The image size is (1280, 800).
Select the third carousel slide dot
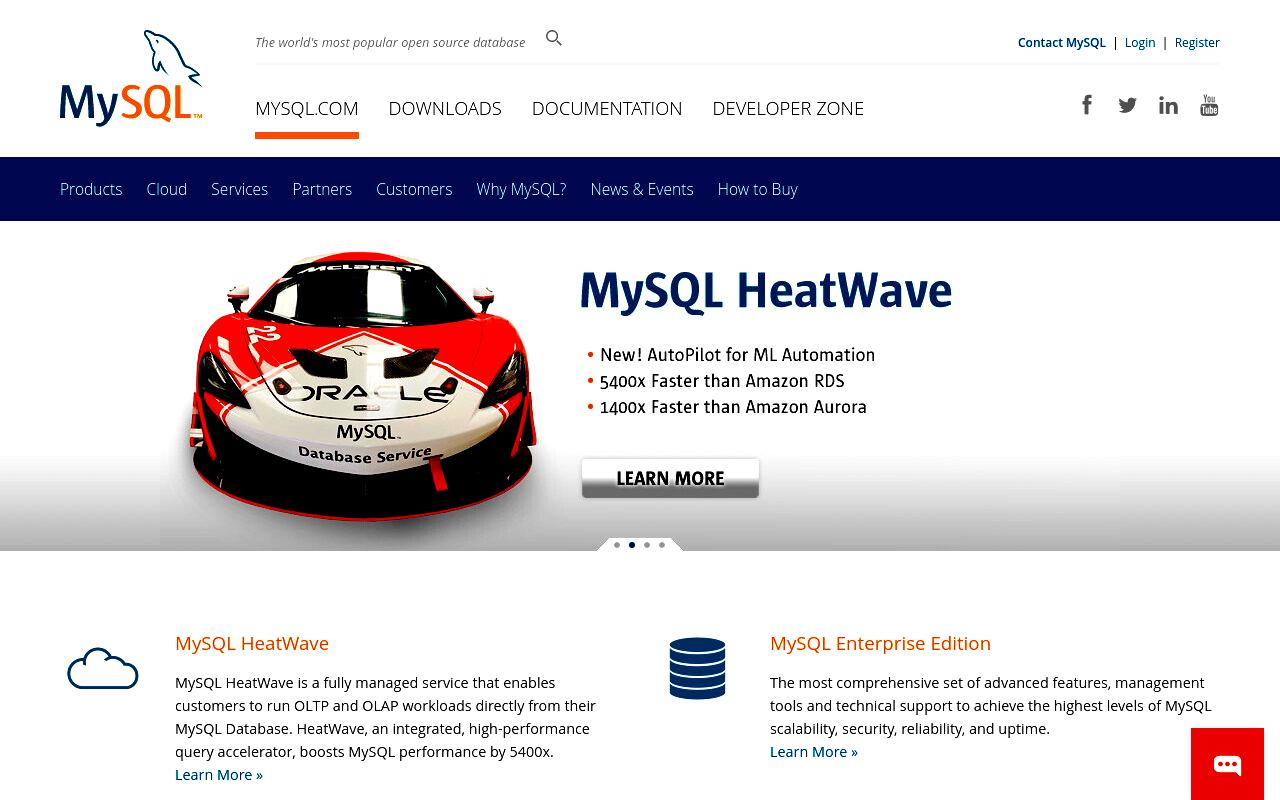click(647, 545)
